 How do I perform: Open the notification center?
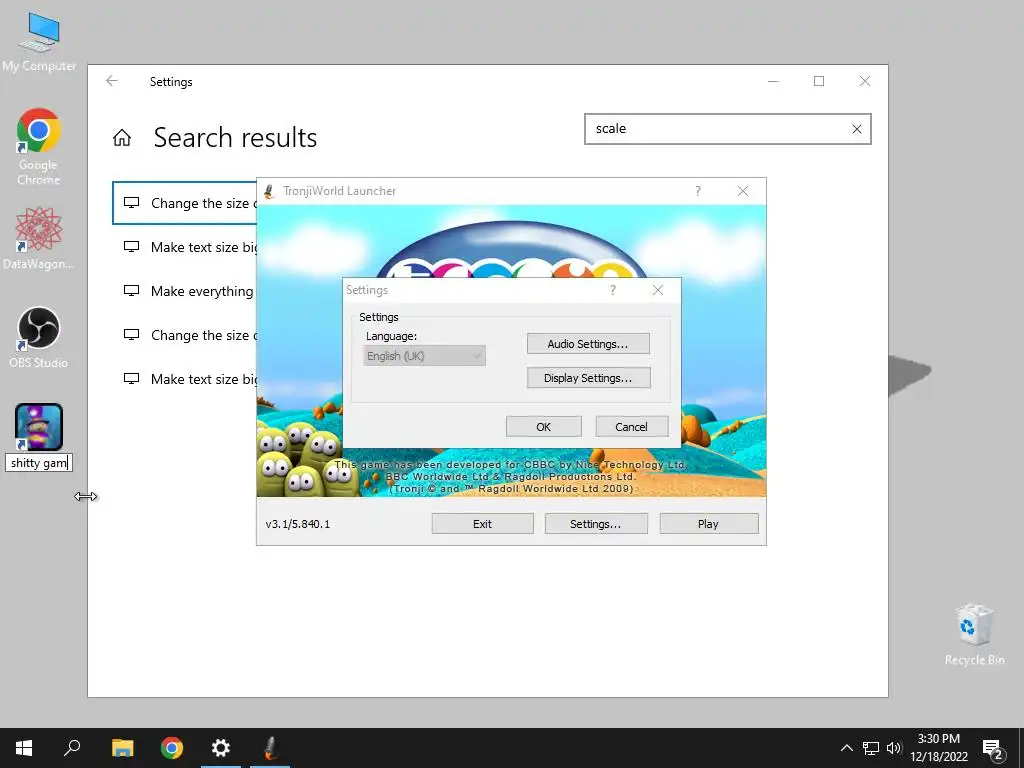pos(993,749)
